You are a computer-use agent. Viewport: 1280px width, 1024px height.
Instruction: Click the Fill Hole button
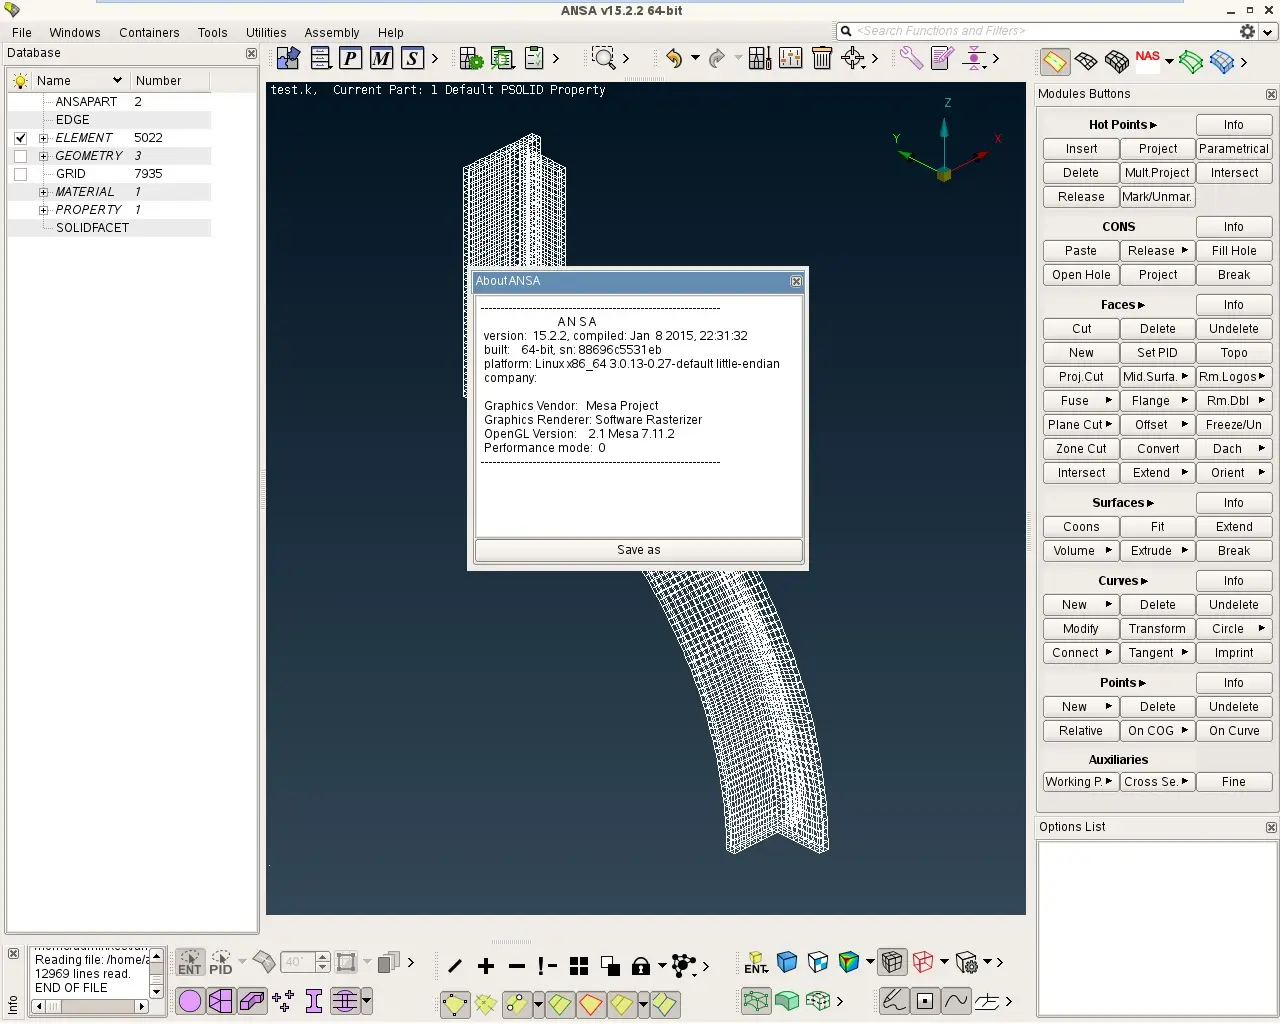coord(1234,251)
